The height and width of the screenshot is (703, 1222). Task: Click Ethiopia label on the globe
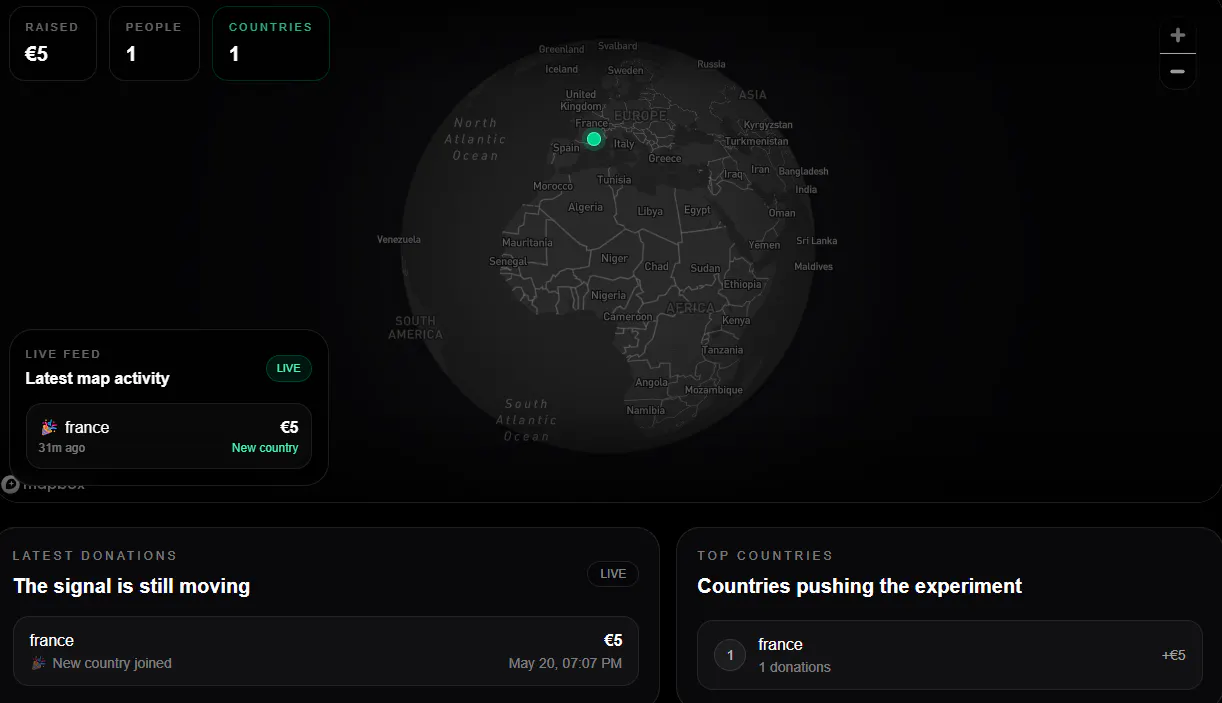pos(742,284)
